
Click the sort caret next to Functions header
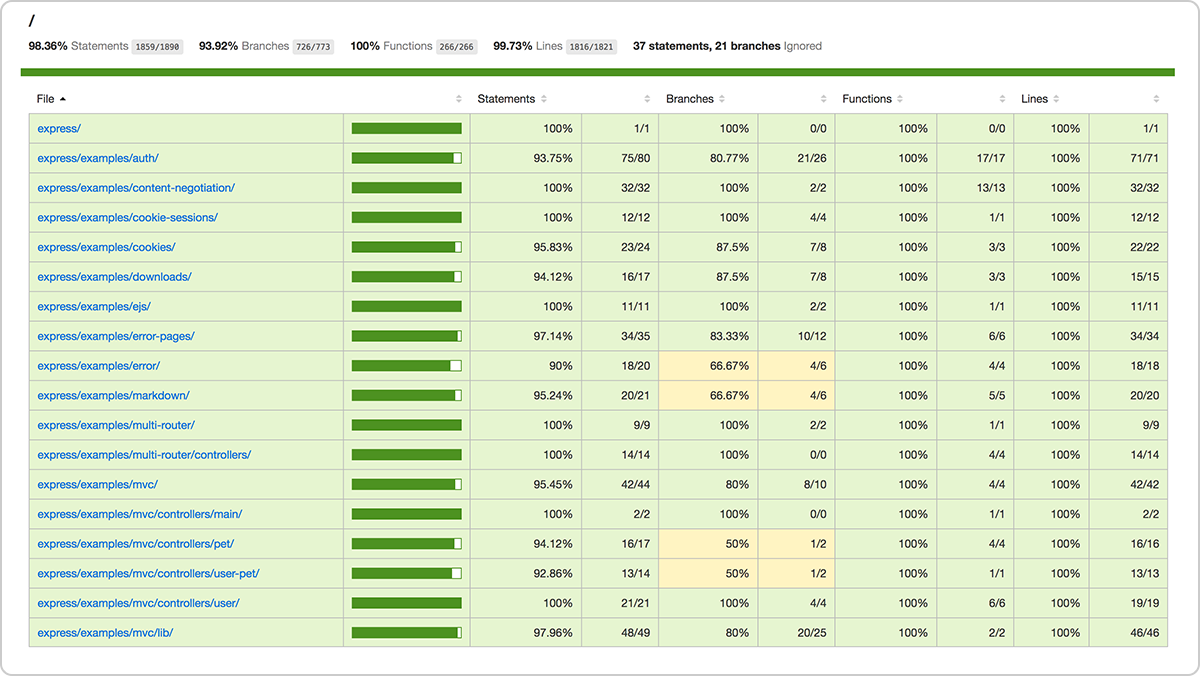pyautogui.click(x=900, y=98)
